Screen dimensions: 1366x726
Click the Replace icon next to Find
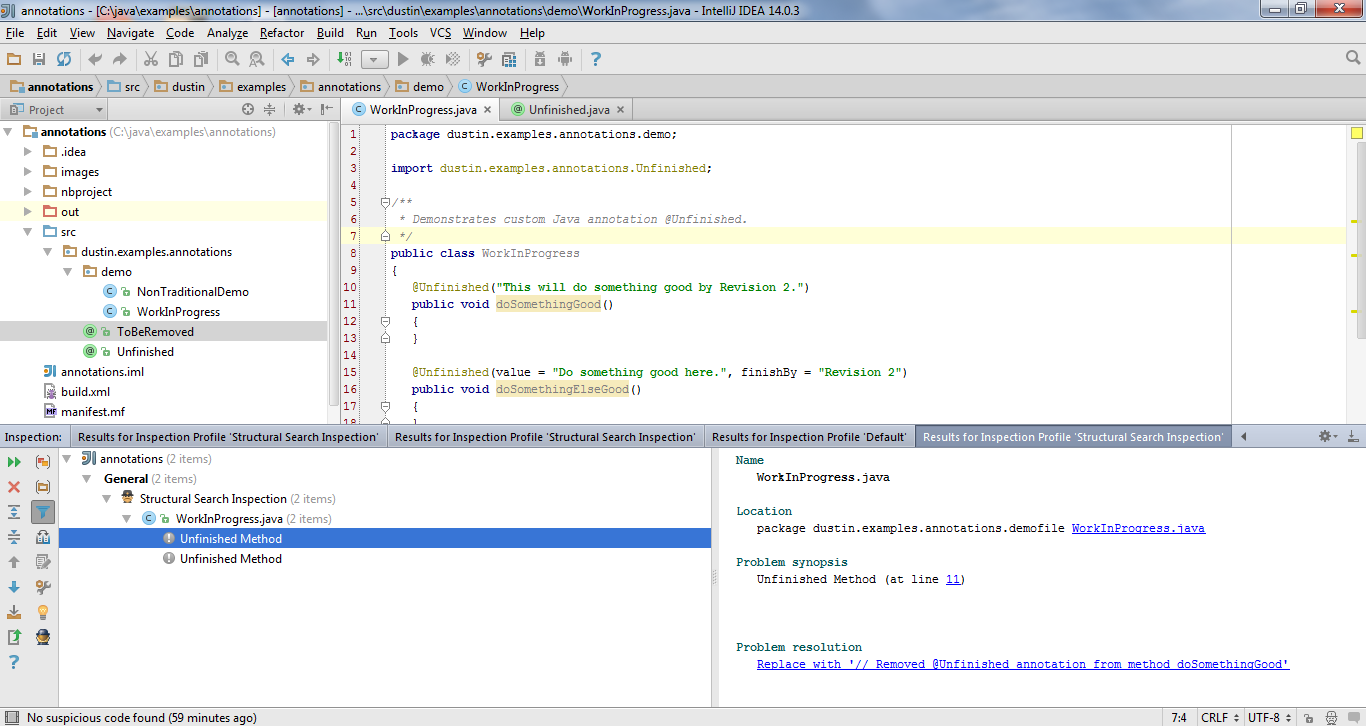tap(257, 60)
